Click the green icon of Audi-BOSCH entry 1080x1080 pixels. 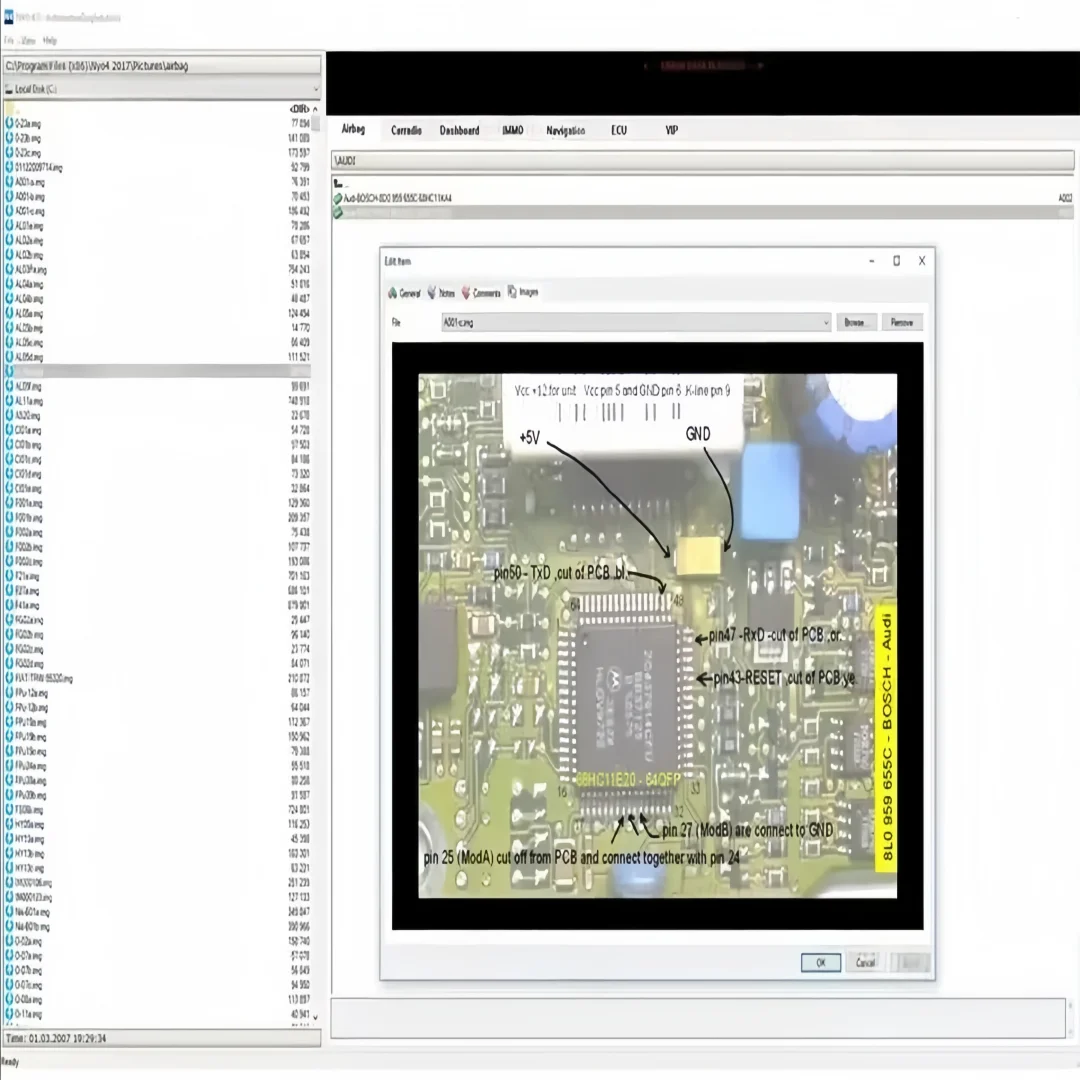coord(338,199)
